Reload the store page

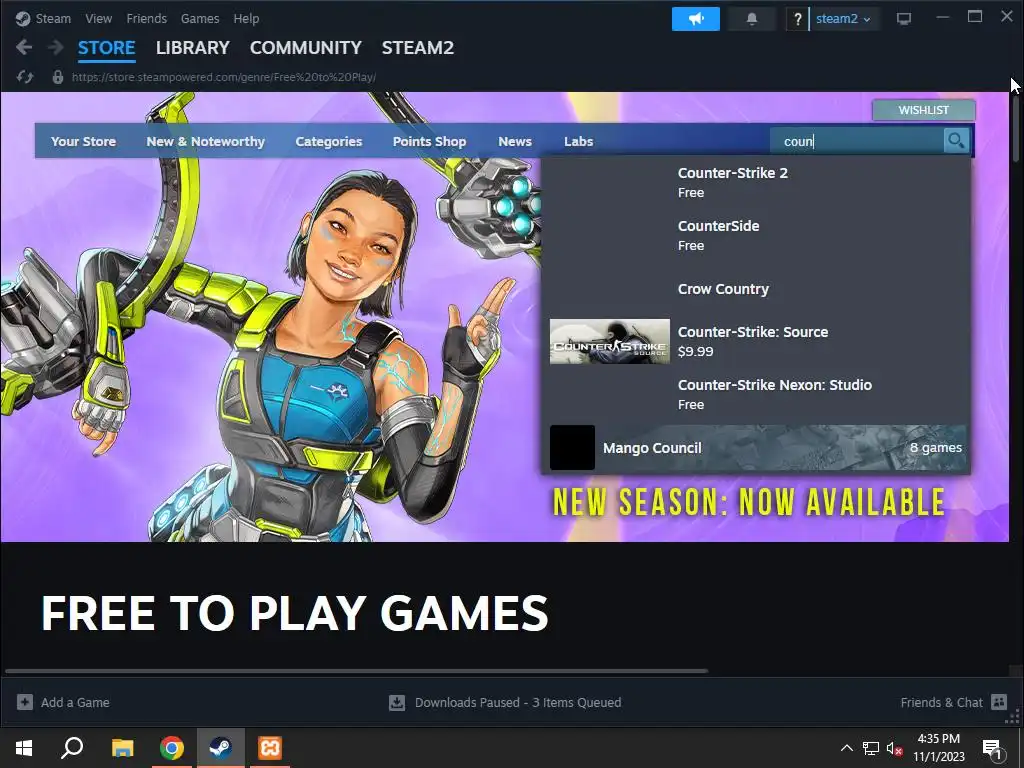25,77
